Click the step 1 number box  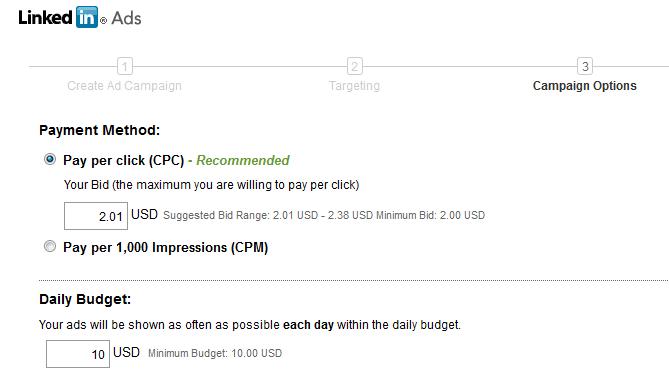pos(125,66)
